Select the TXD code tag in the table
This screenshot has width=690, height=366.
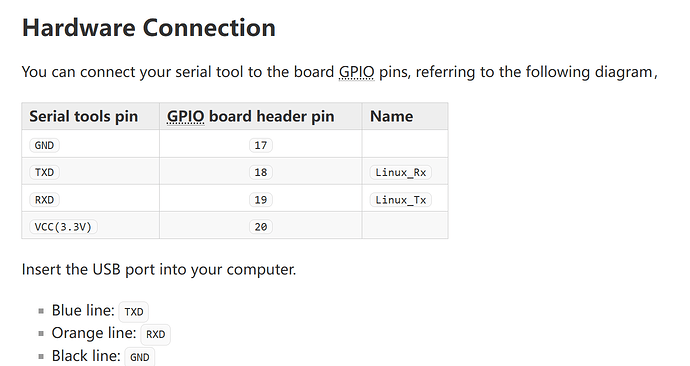point(44,172)
